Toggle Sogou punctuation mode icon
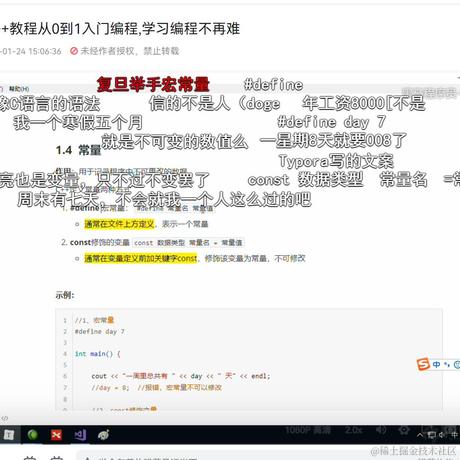Viewport: 460px width, 460px height. tap(447, 364)
